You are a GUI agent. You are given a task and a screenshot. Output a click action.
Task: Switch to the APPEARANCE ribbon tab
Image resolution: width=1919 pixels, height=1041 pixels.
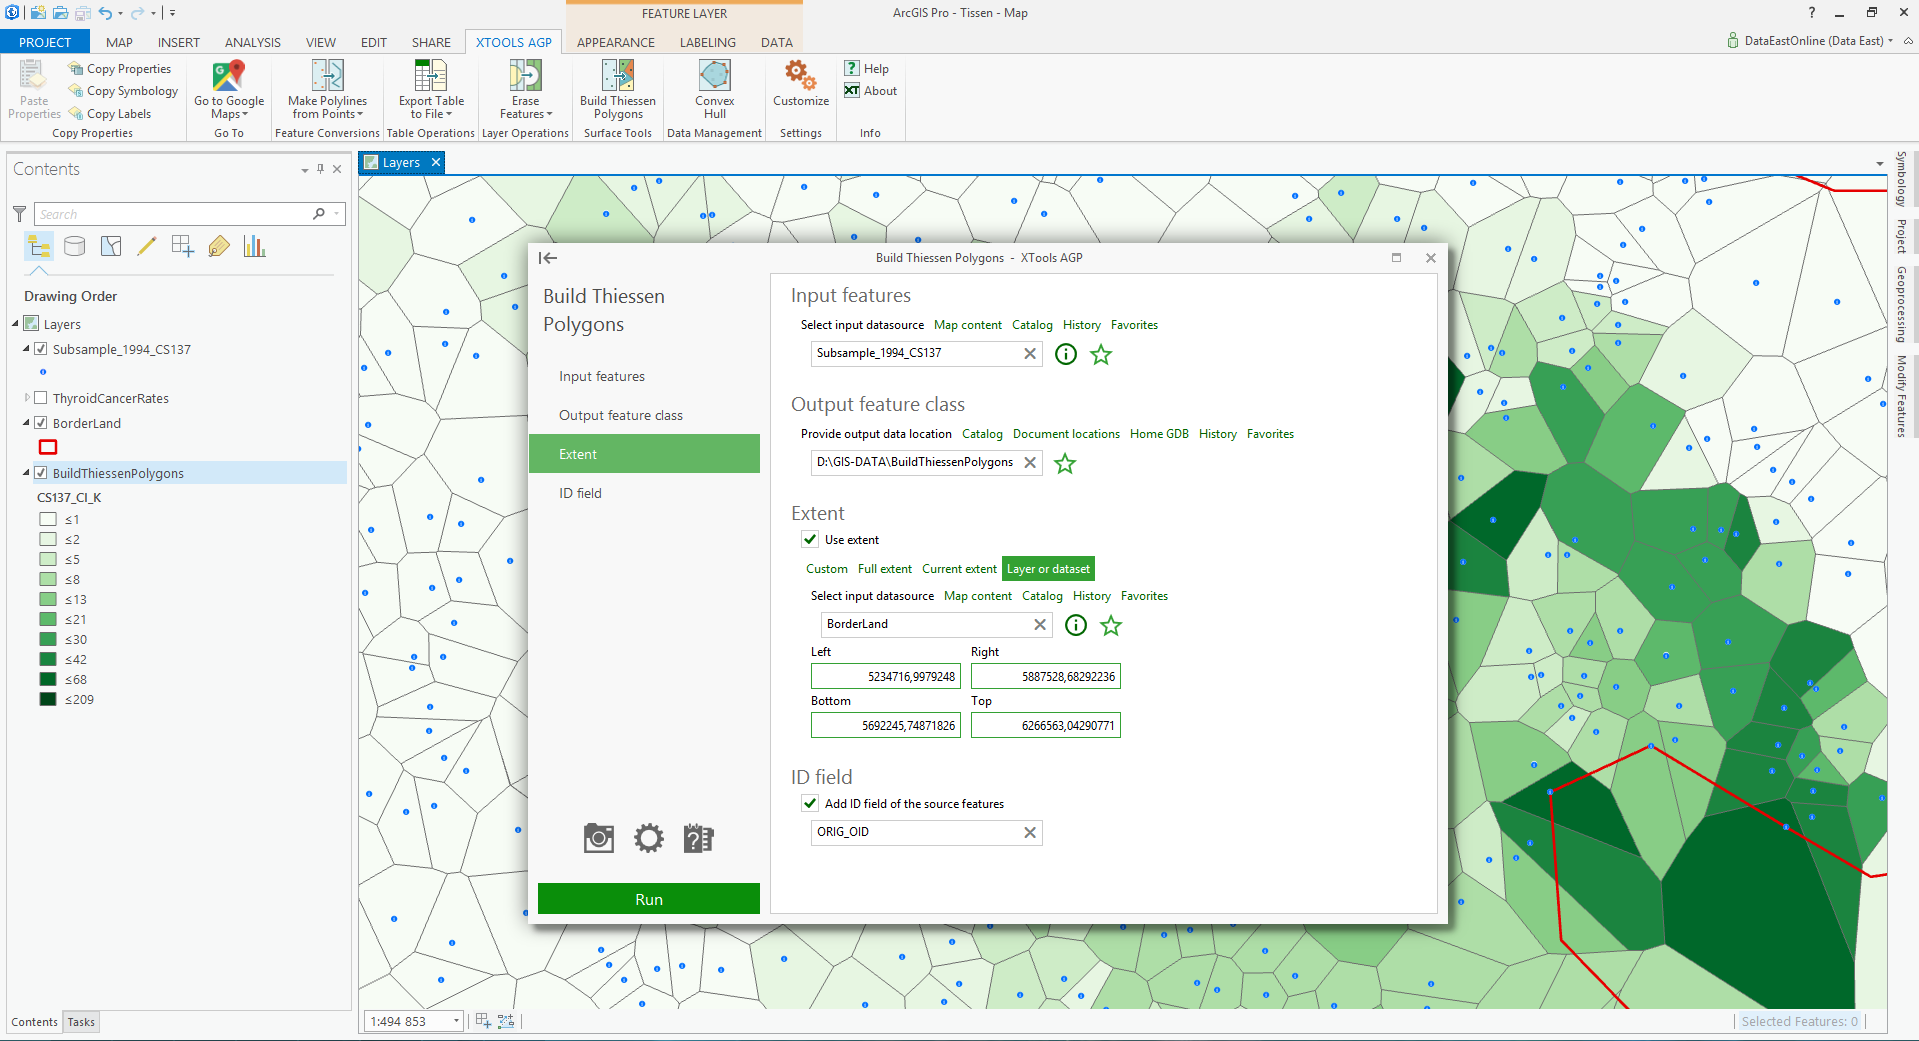[x=616, y=42]
